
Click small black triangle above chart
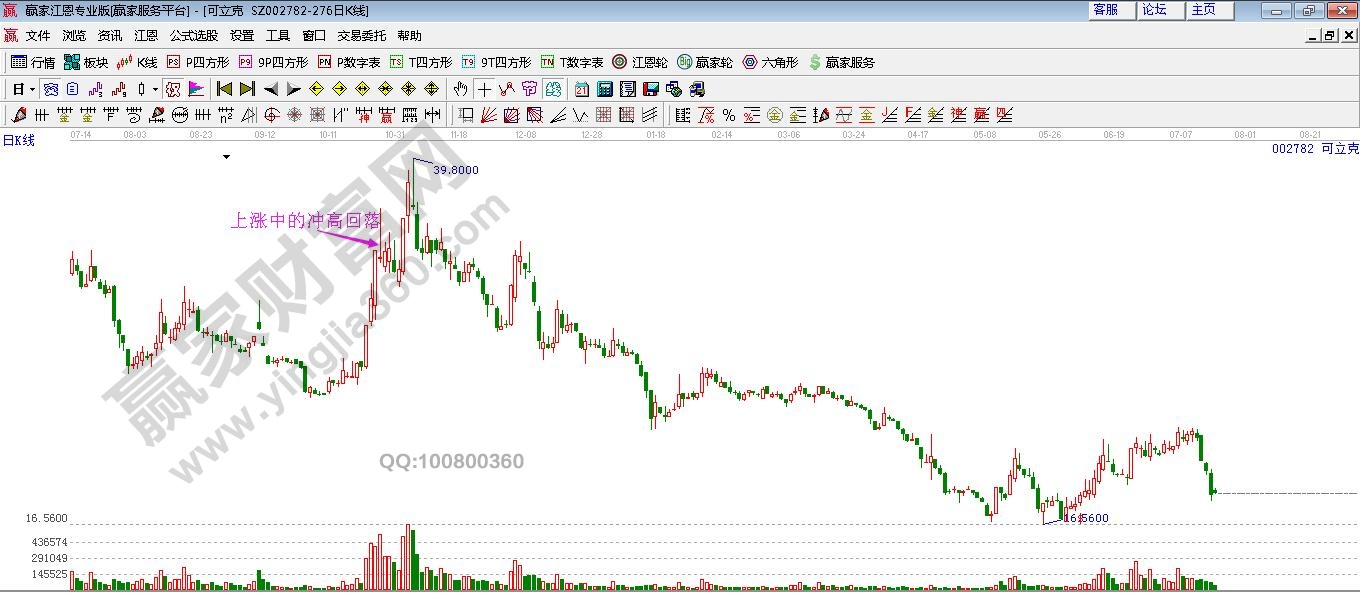(227, 157)
